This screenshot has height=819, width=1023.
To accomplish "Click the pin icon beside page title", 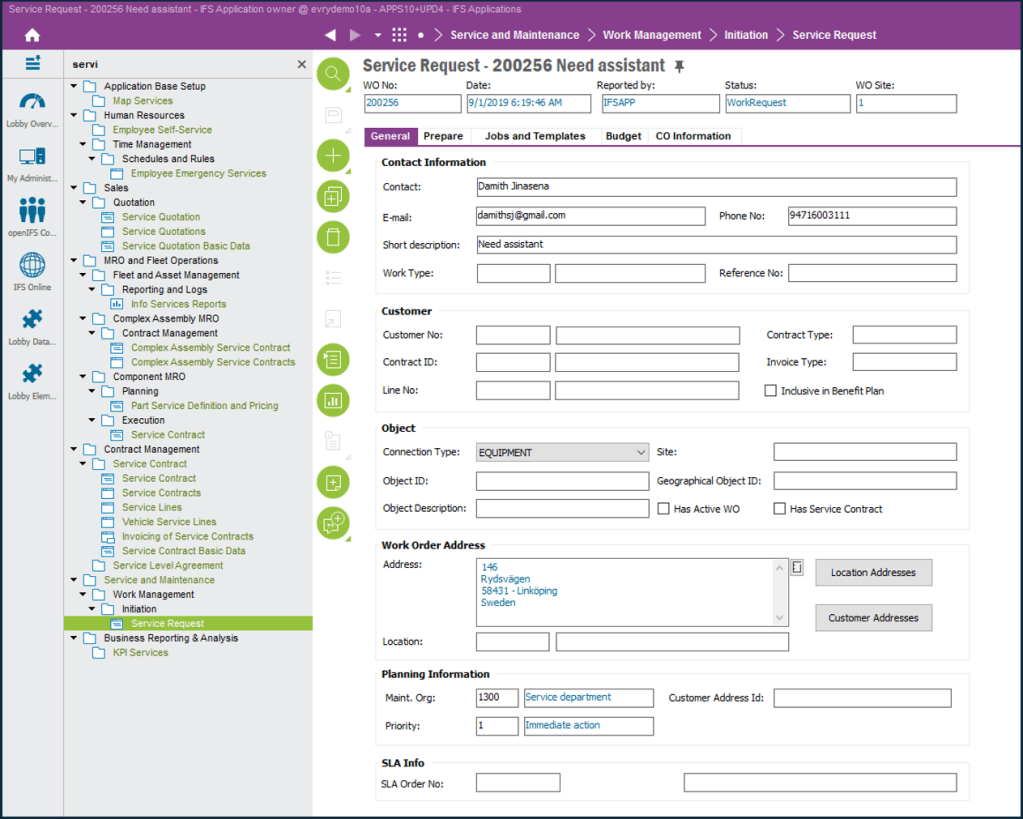I will click(x=680, y=66).
